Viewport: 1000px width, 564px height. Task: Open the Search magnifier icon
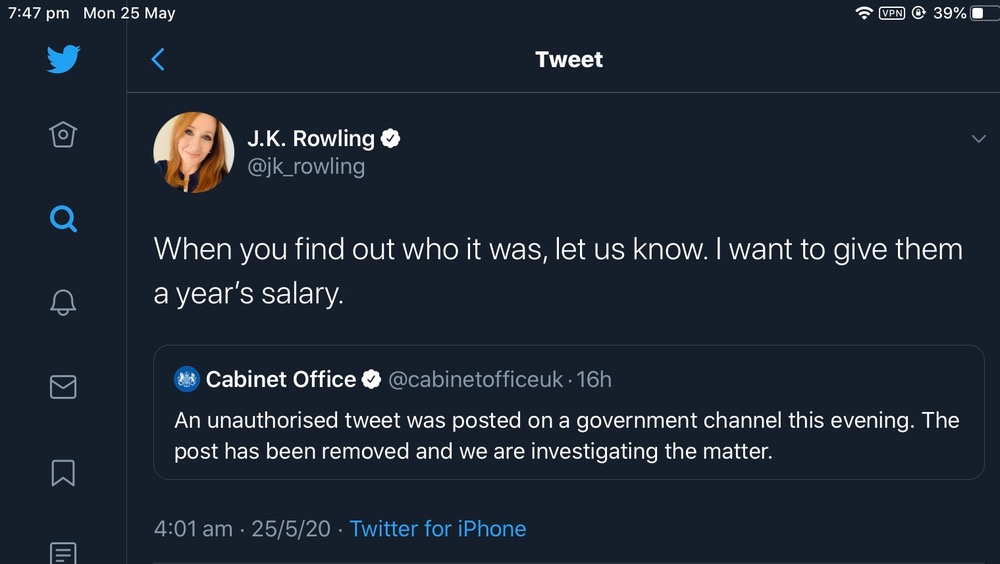pyautogui.click(x=62, y=218)
